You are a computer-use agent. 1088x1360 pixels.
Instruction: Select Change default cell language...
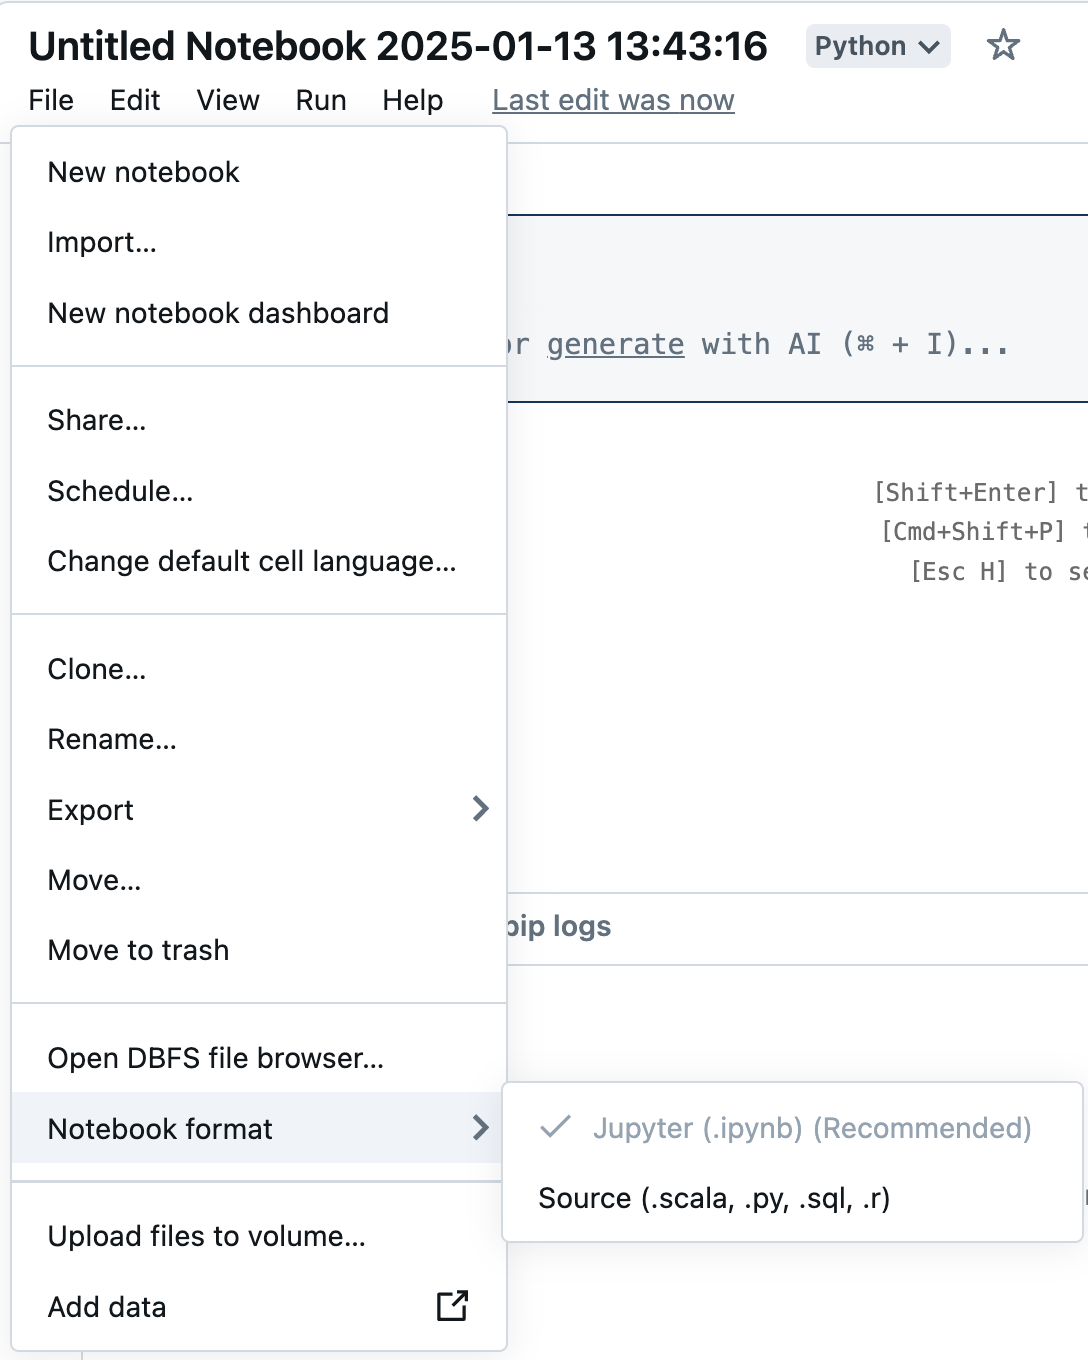tap(252, 561)
